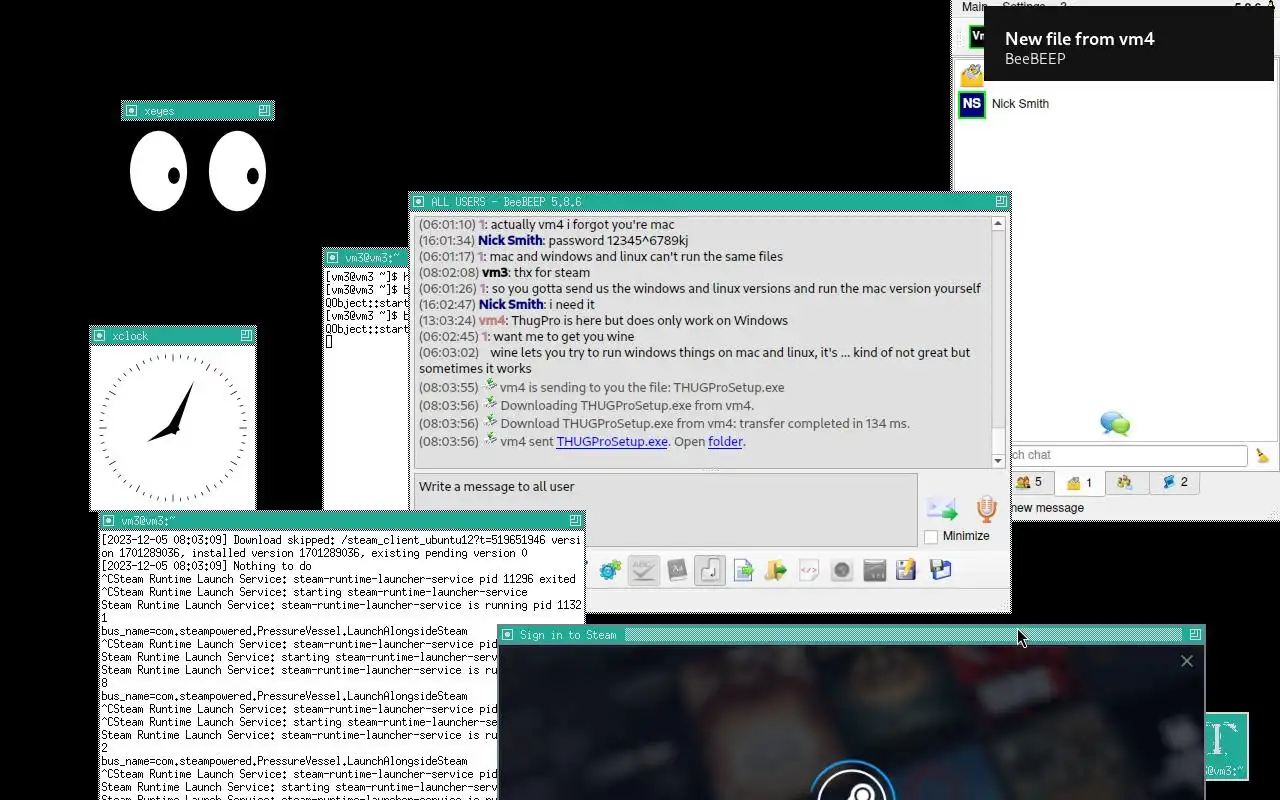1280x800 pixels.
Task: Click the xeyes left eye
Action: click(159, 171)
